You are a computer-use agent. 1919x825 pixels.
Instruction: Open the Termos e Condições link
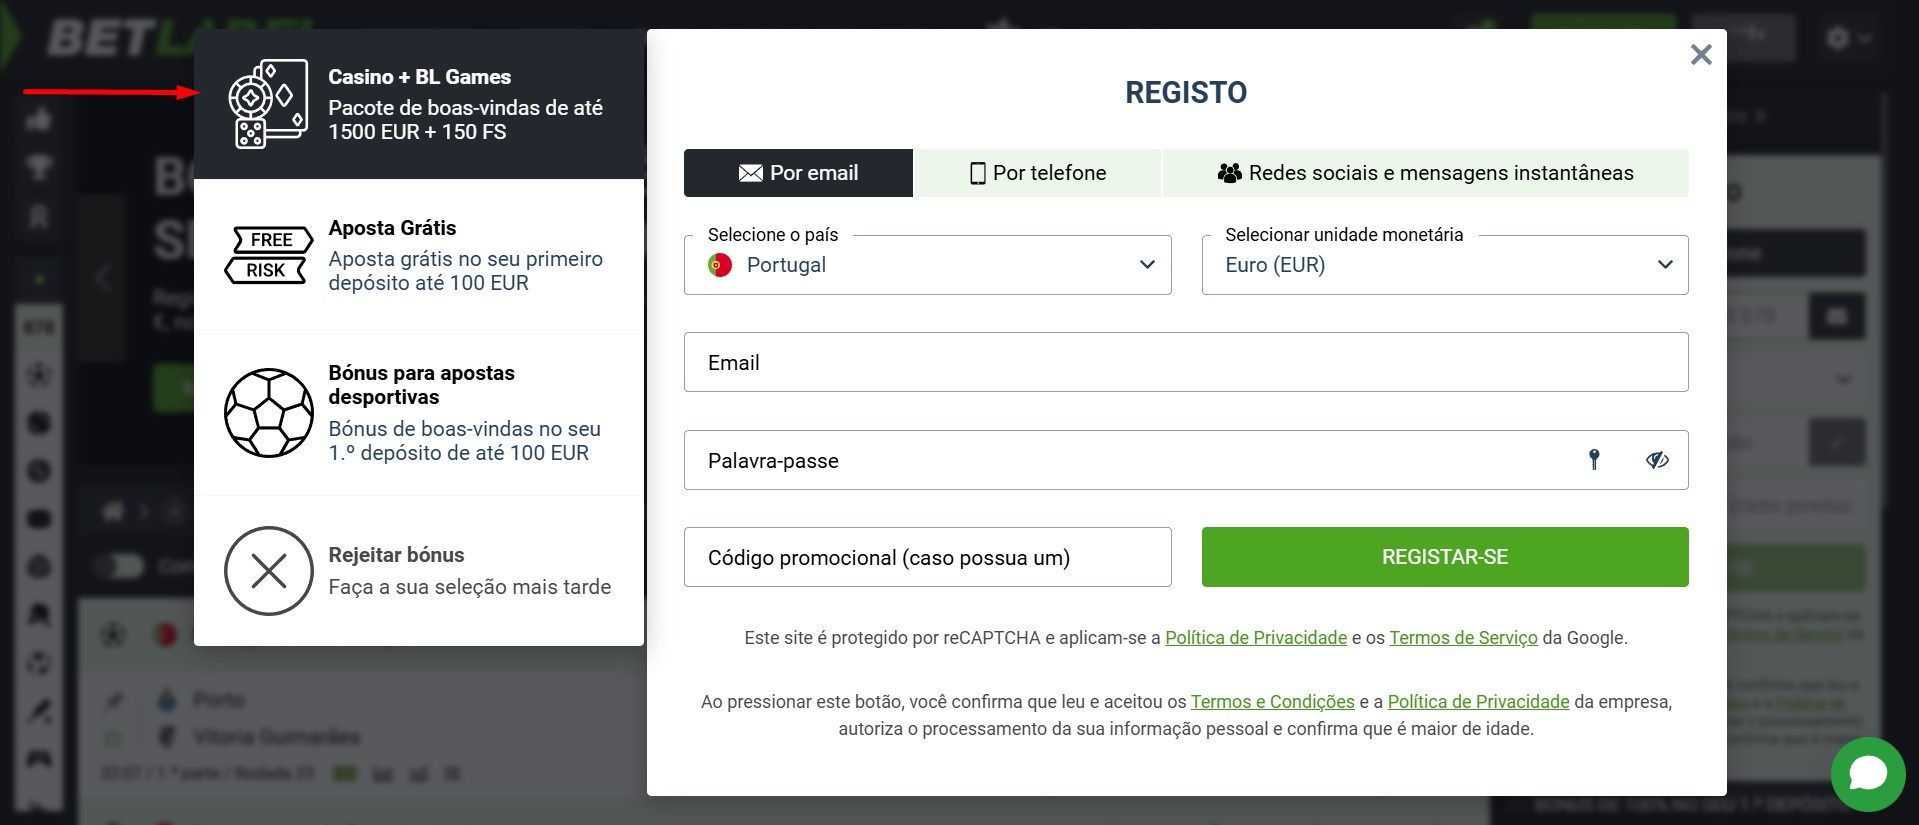(x=1272, y=702)
